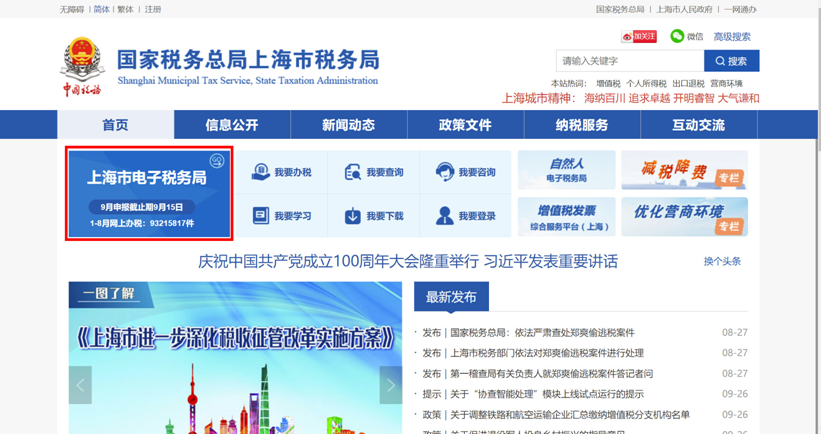The height and width of the screenshot is (438, 821).
Task: Open news 上海市税务部门依法对郑爽偷逃税案件进行处理
Action: 547,353
